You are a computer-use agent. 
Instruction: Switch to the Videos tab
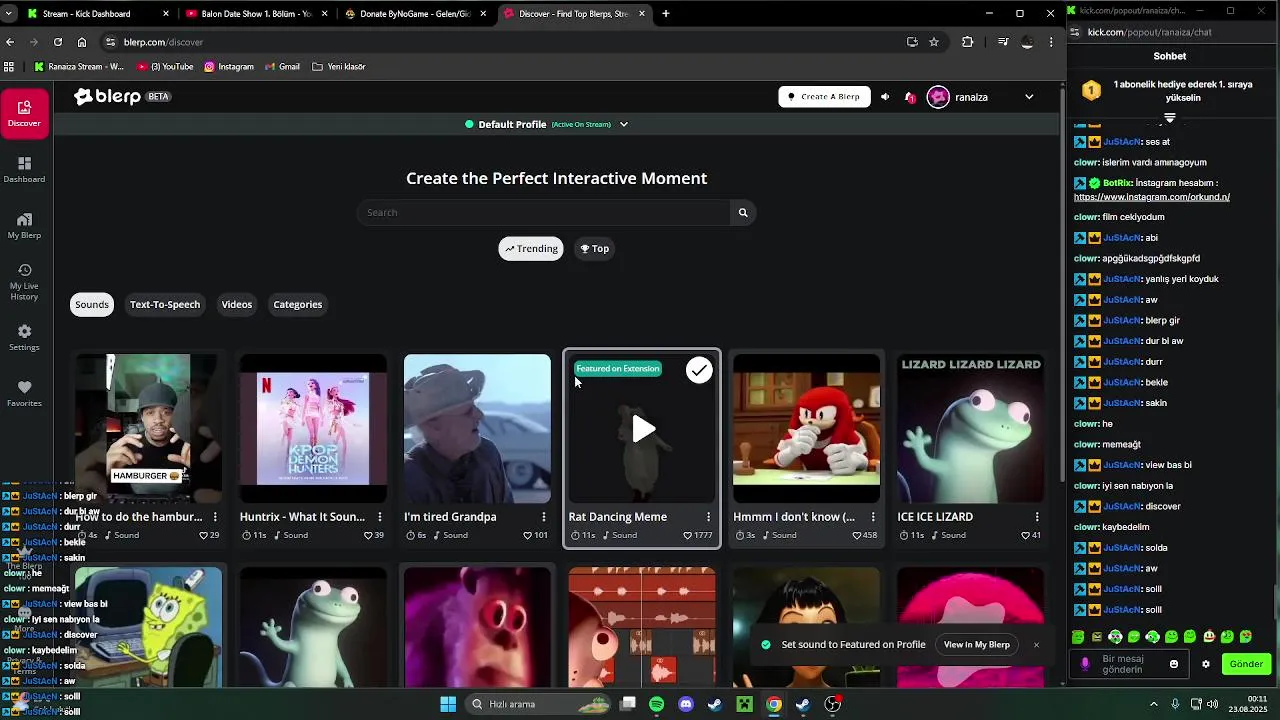tap(237, 304)
